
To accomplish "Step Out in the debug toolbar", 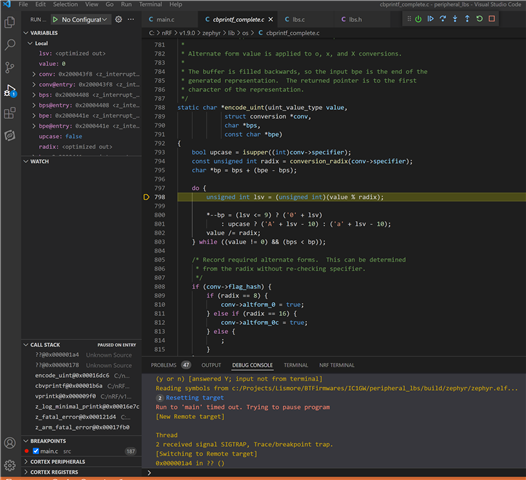I will pos(467,19).
